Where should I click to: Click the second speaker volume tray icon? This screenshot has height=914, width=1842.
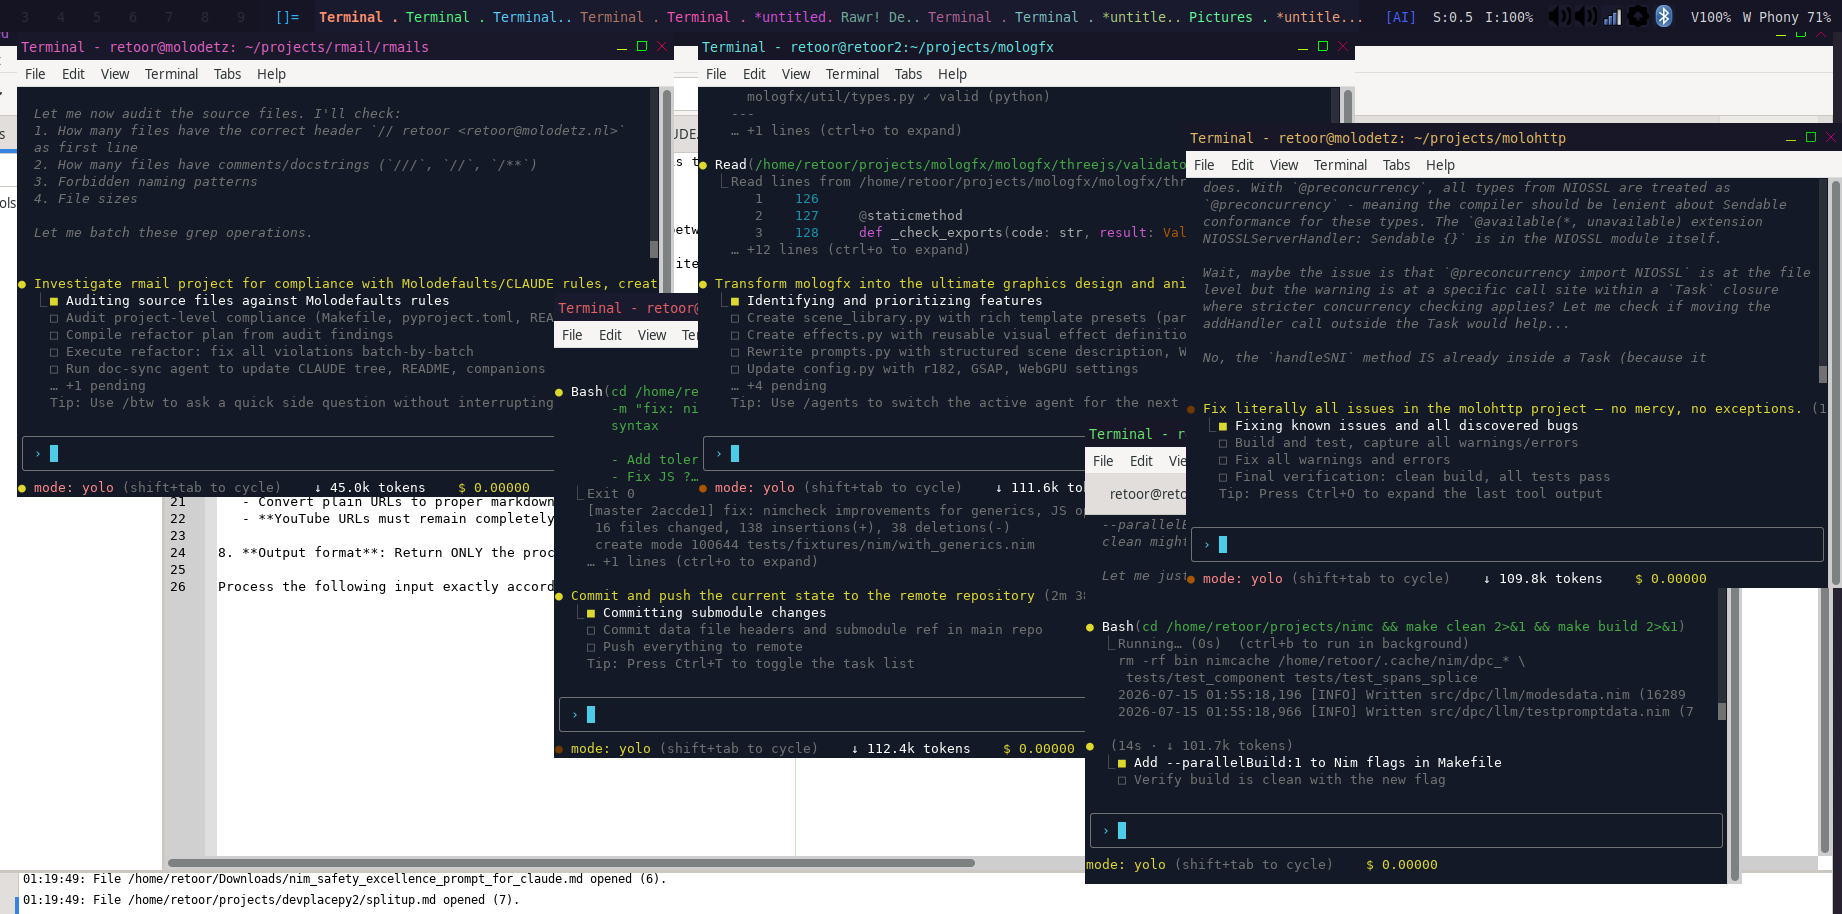coord(1585,16)
